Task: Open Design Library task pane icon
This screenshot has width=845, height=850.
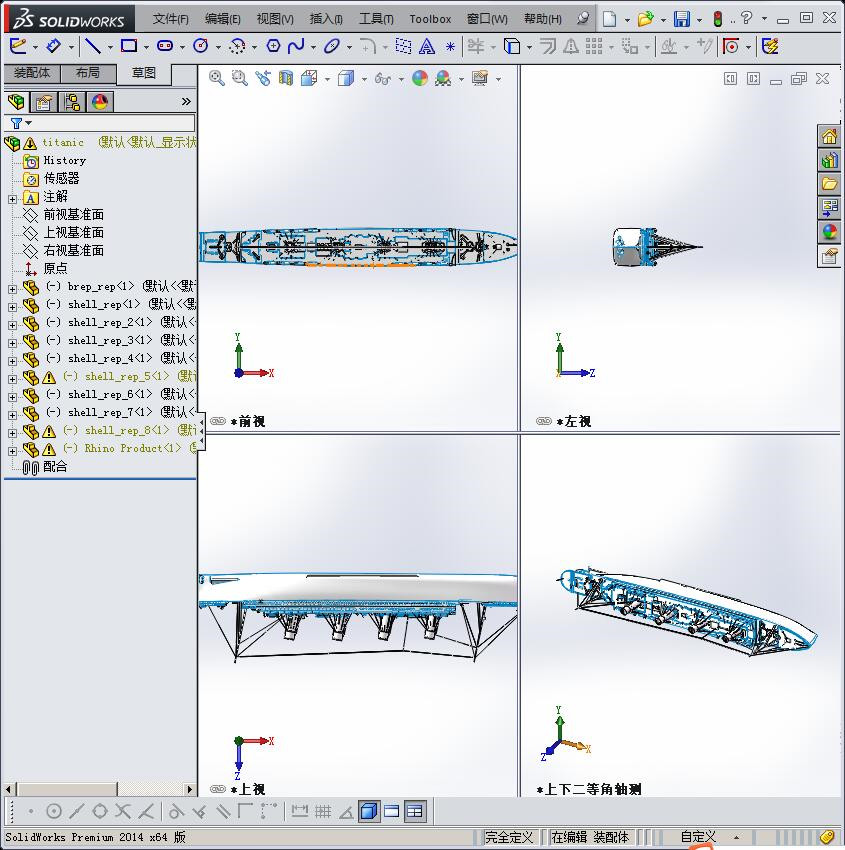Action: click(x=829, y=160)
